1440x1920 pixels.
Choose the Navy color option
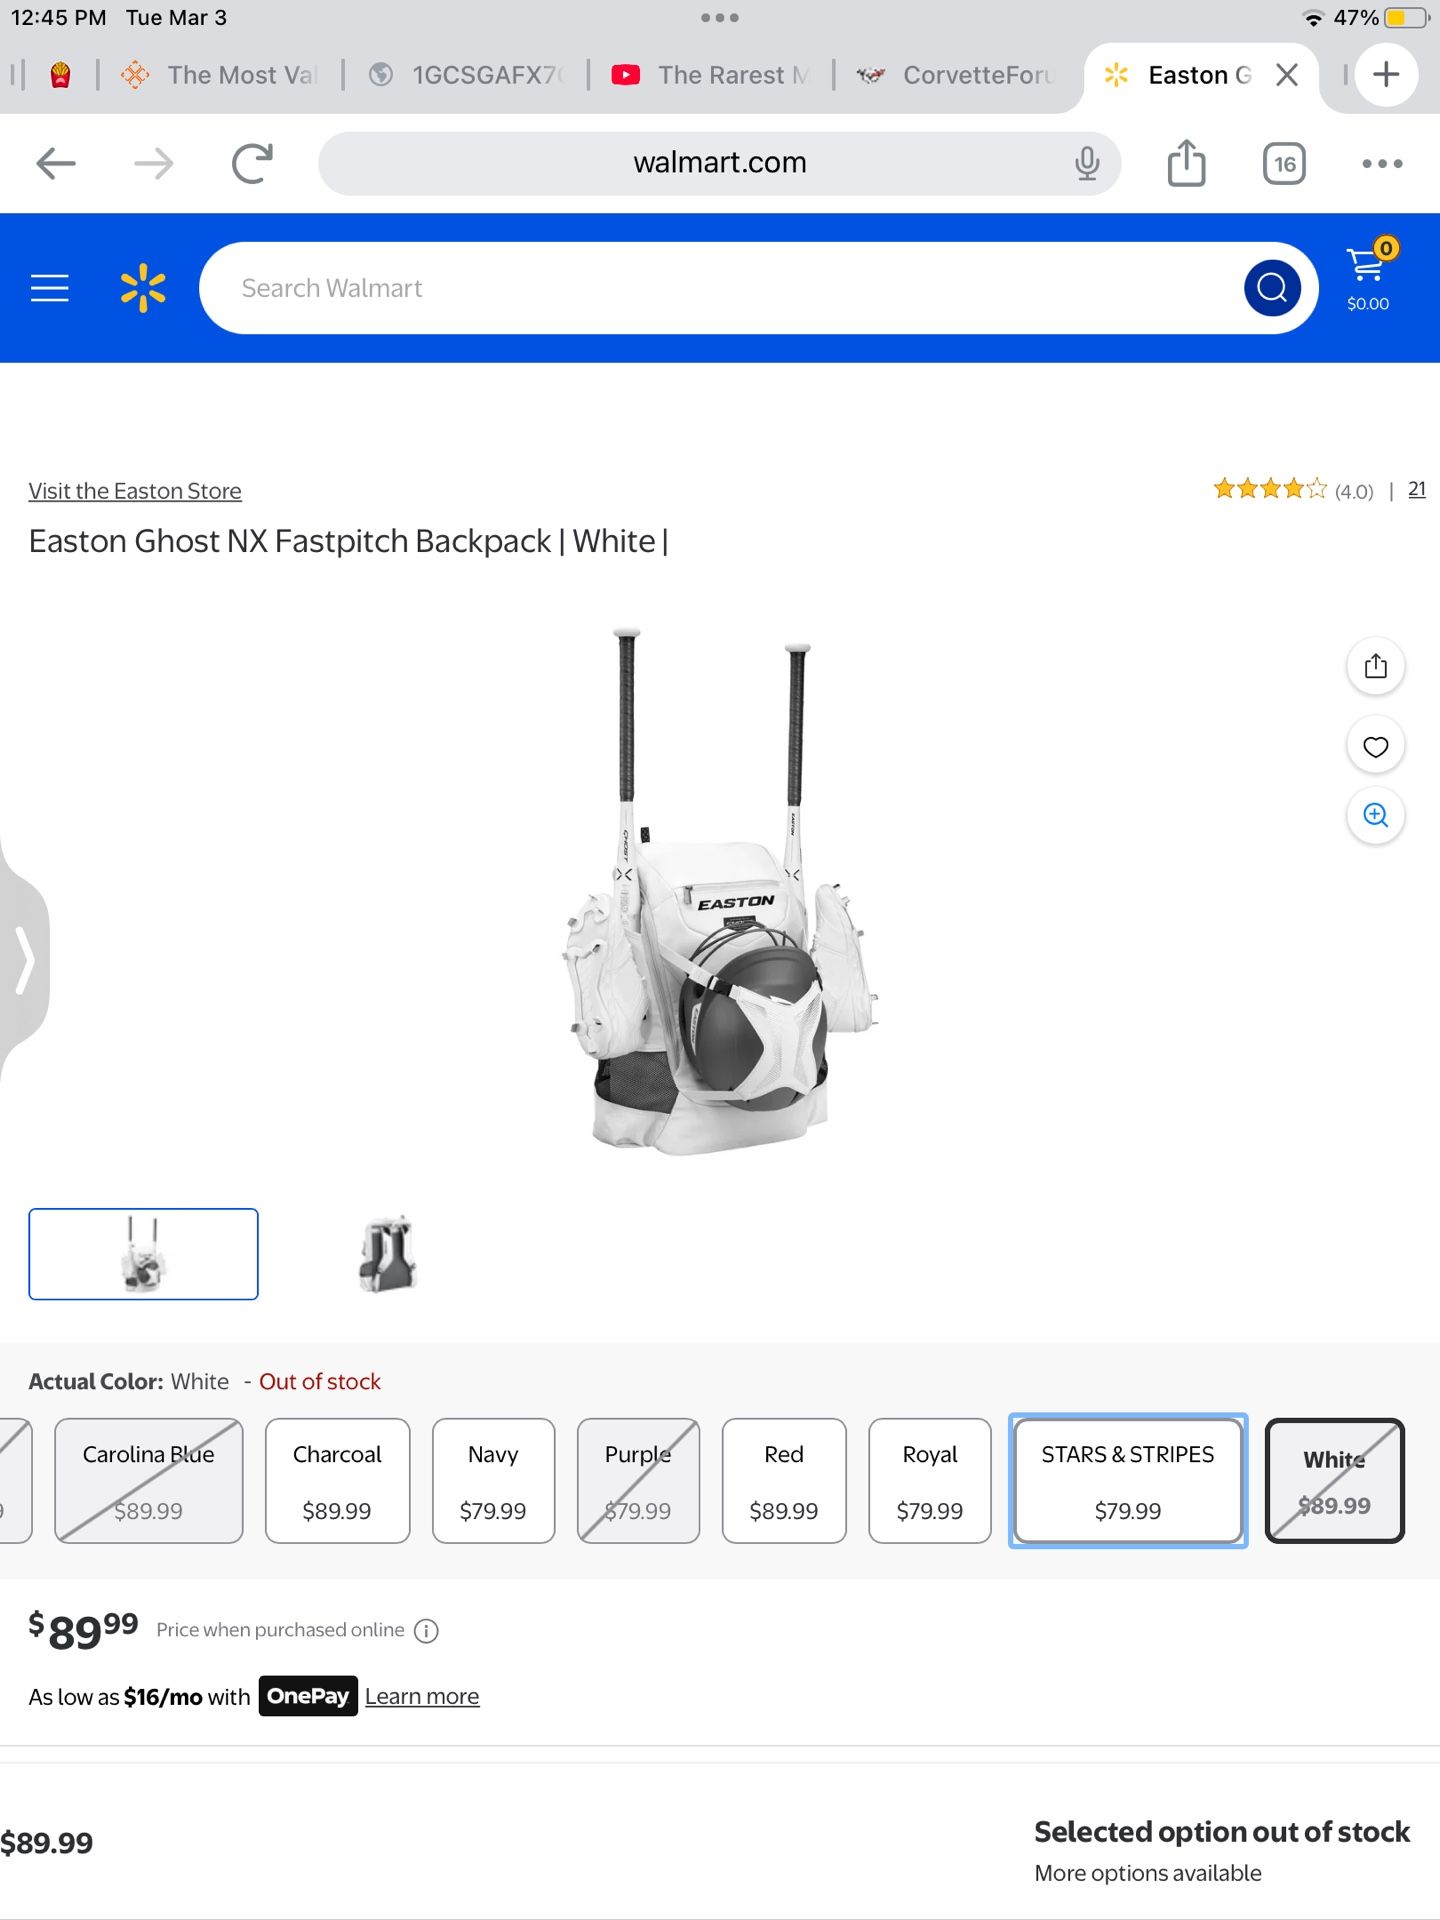coord(493,1480)
